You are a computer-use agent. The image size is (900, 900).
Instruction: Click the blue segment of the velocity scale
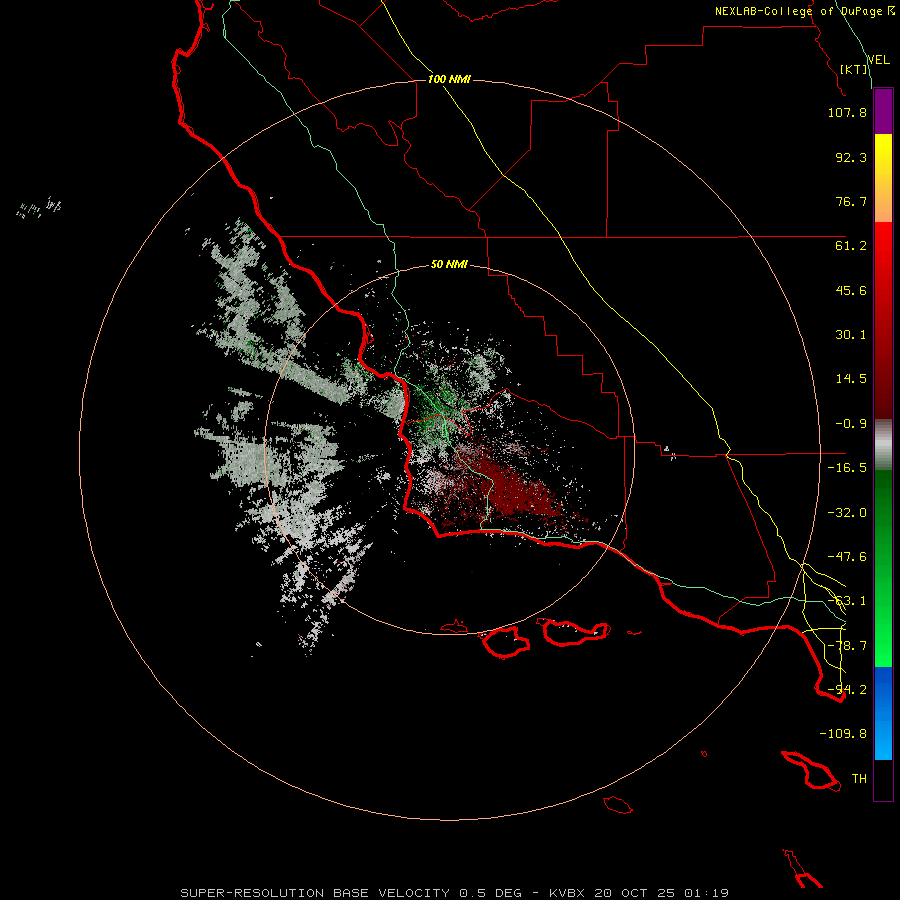(x=883, y=713)
